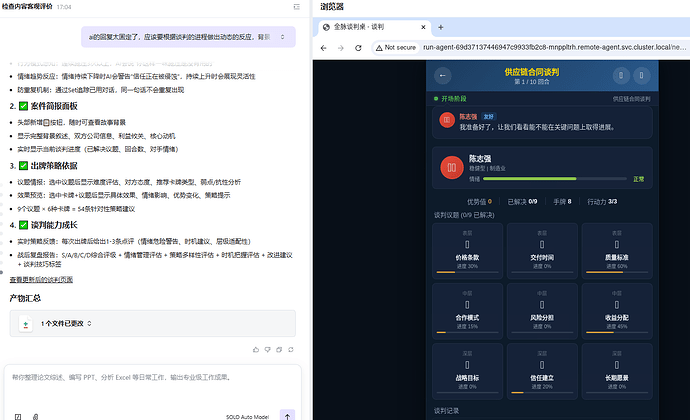Switch to the 全脉谈判桌 · 谈判 tab

[x=374, y=27]
